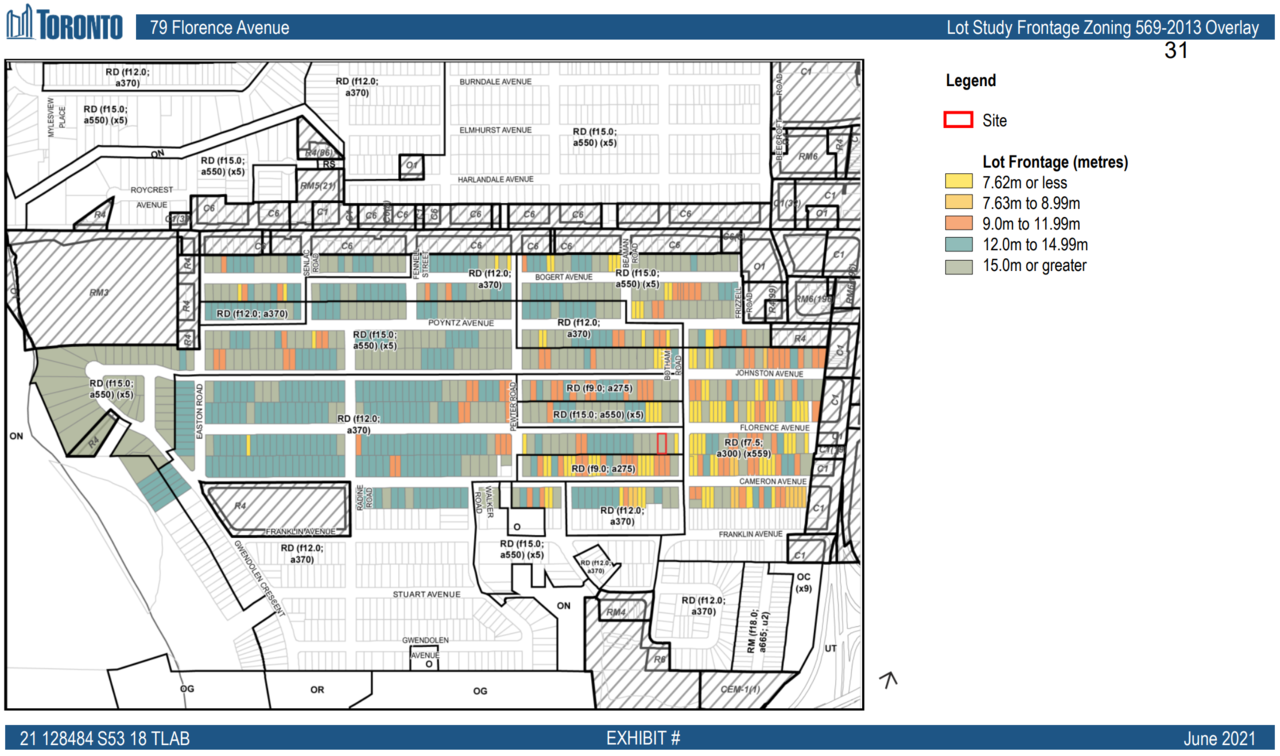This screenshot has width=1280, height=756.
Task: Click the RM3 hatched zone label
Action: 98,293
